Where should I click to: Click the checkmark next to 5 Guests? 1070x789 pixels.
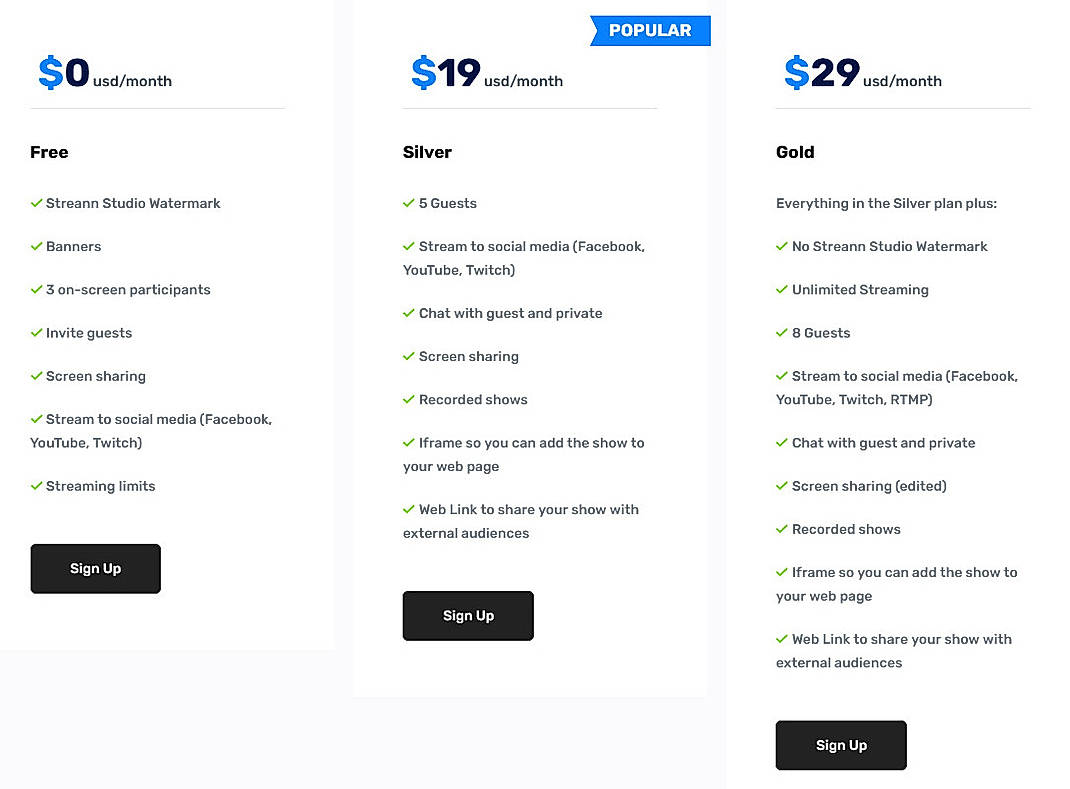tap(410, 203)
